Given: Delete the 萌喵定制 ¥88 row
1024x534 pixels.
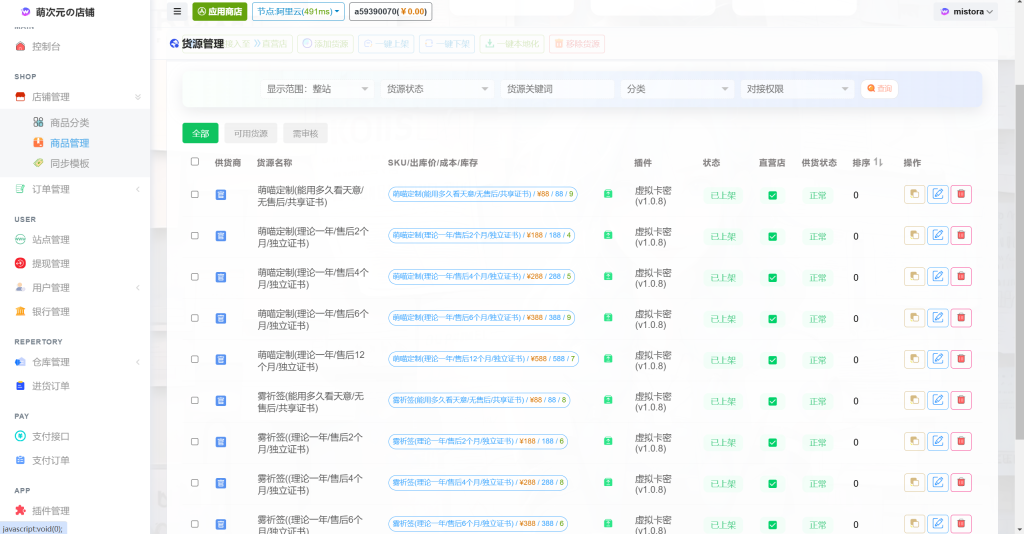Looking at the screenshot, I should click(x=961, y=194).
